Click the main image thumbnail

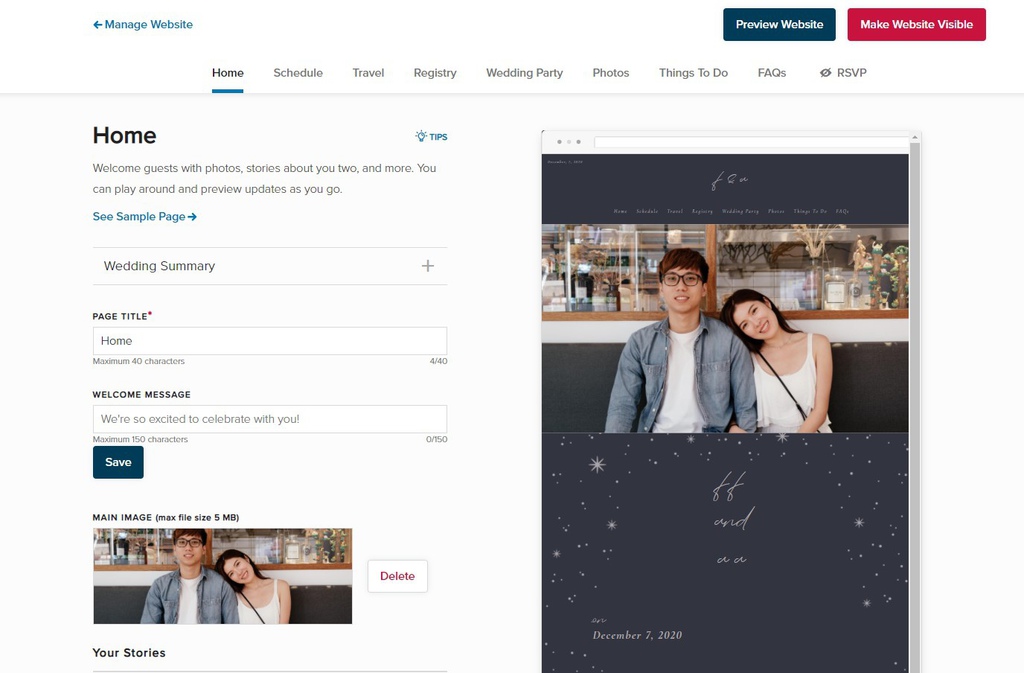coord(223,576)
